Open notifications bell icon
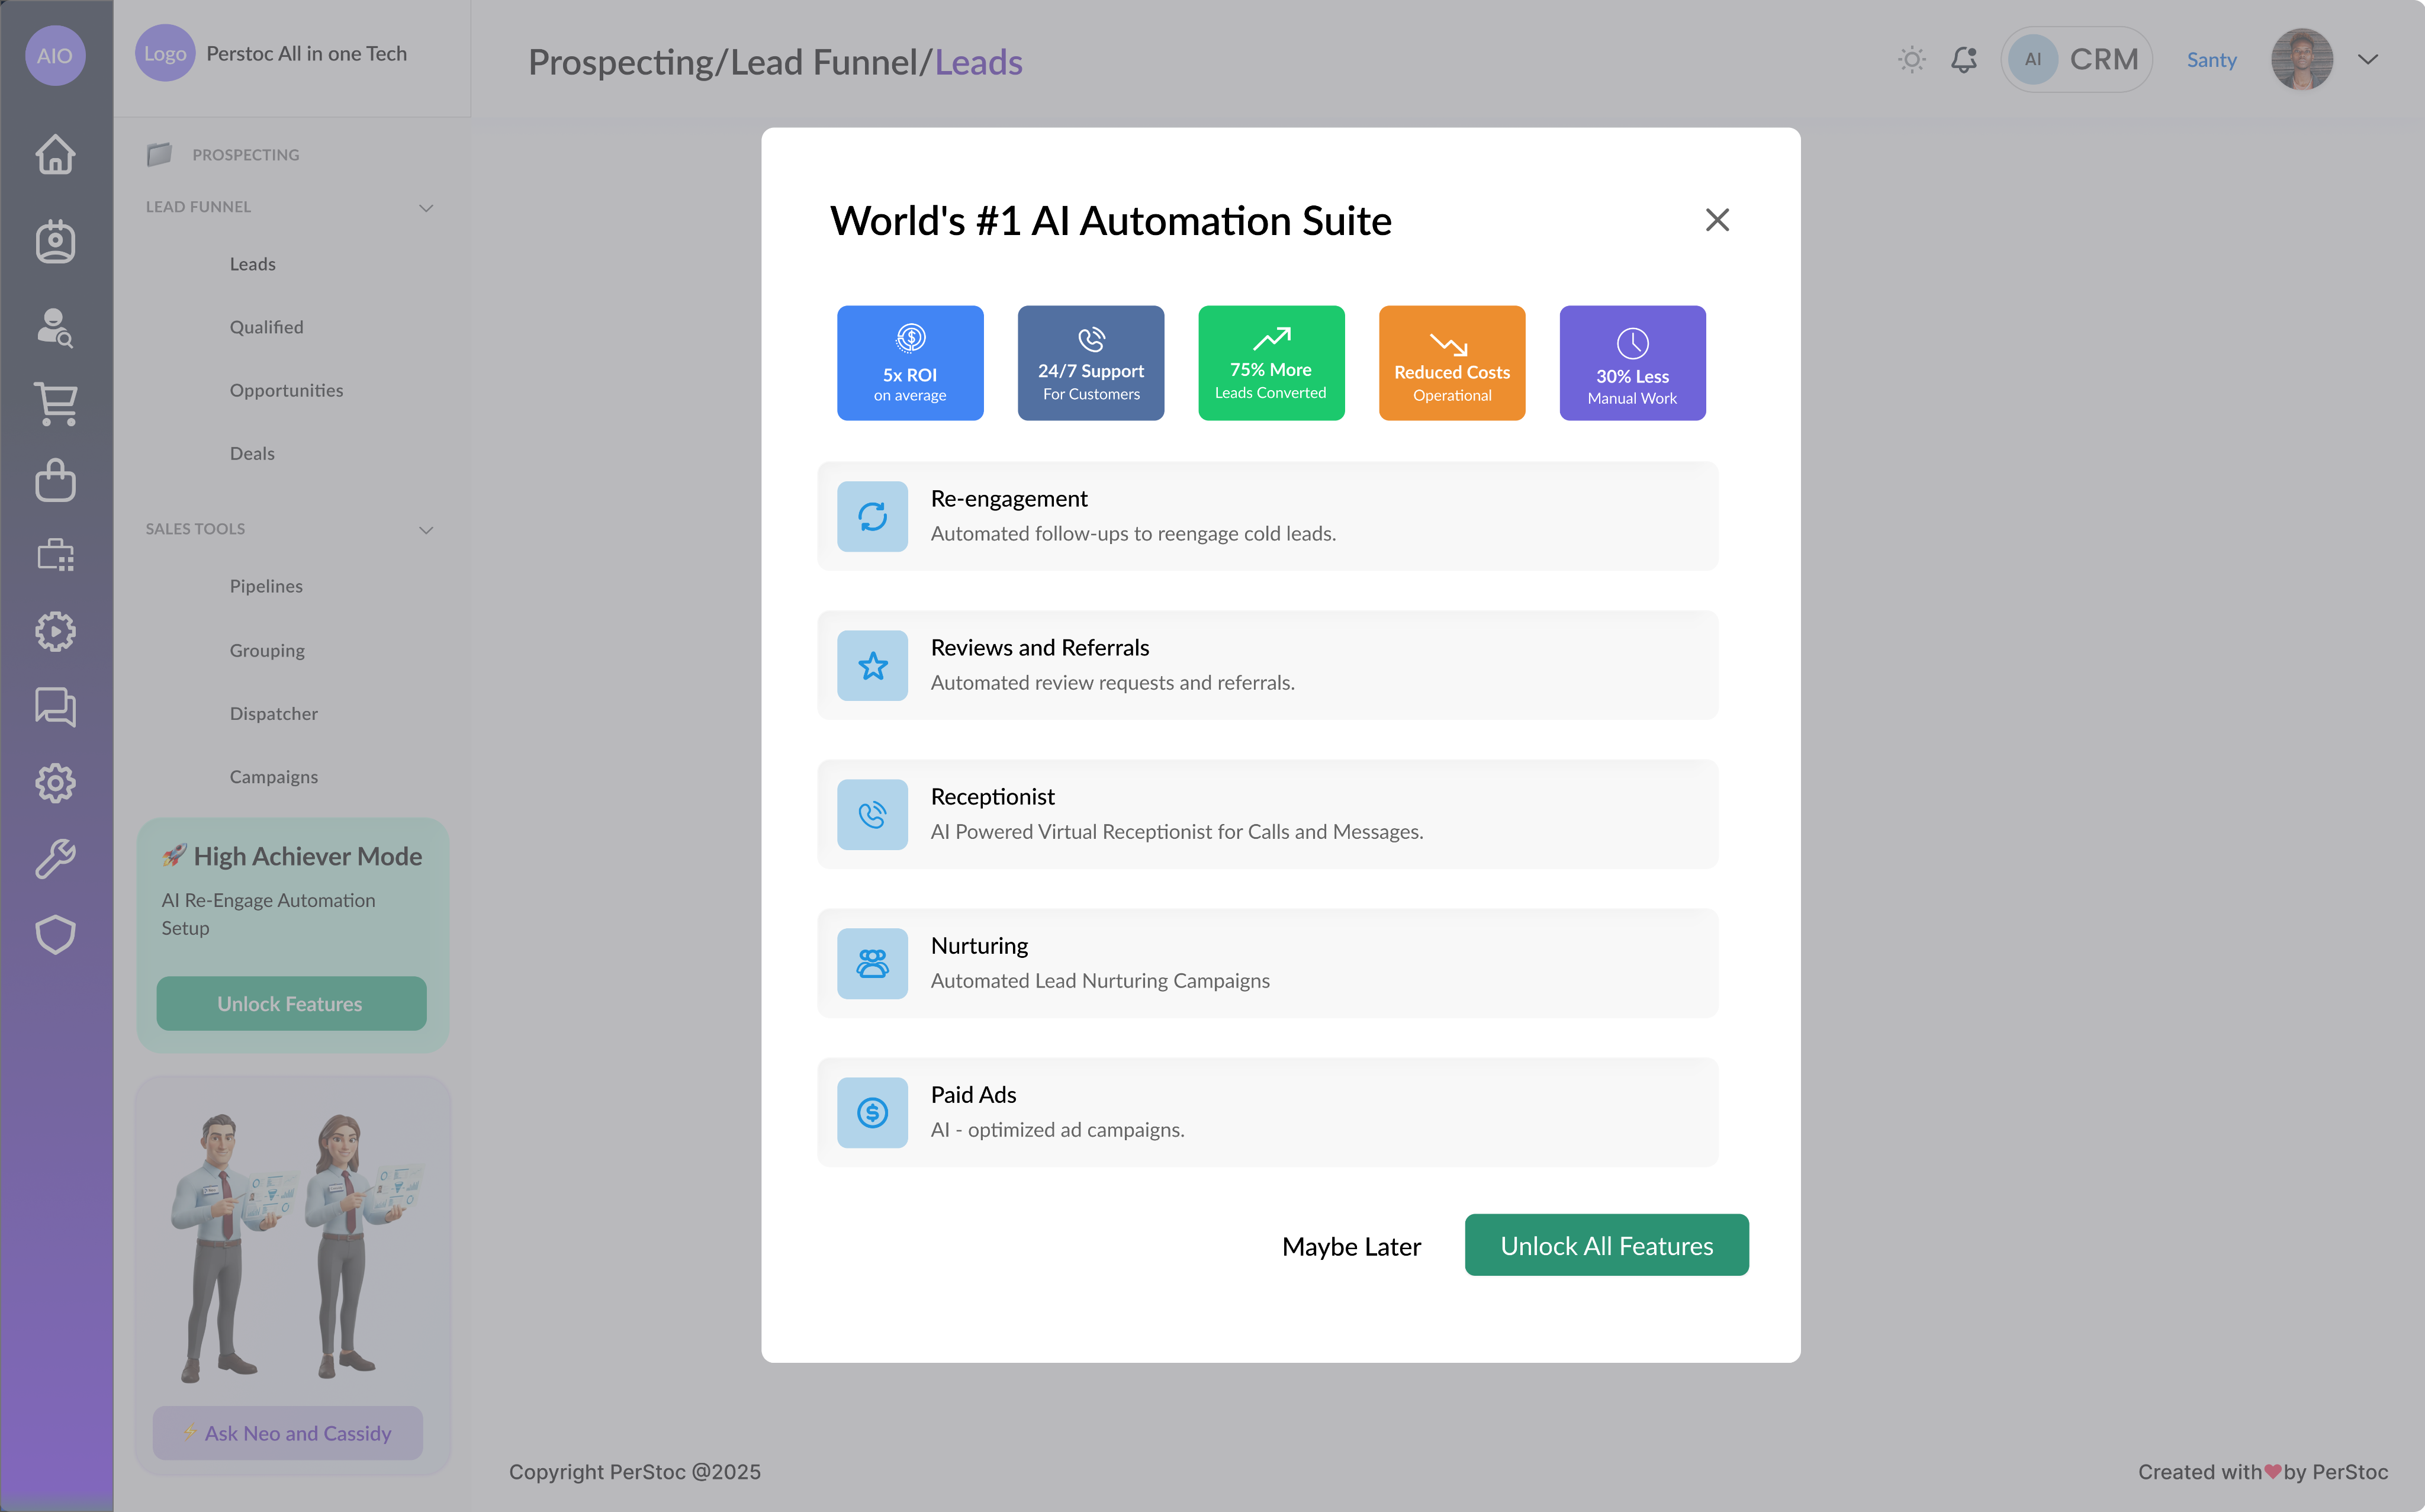2425x1512 pixels. (1963, 60)
